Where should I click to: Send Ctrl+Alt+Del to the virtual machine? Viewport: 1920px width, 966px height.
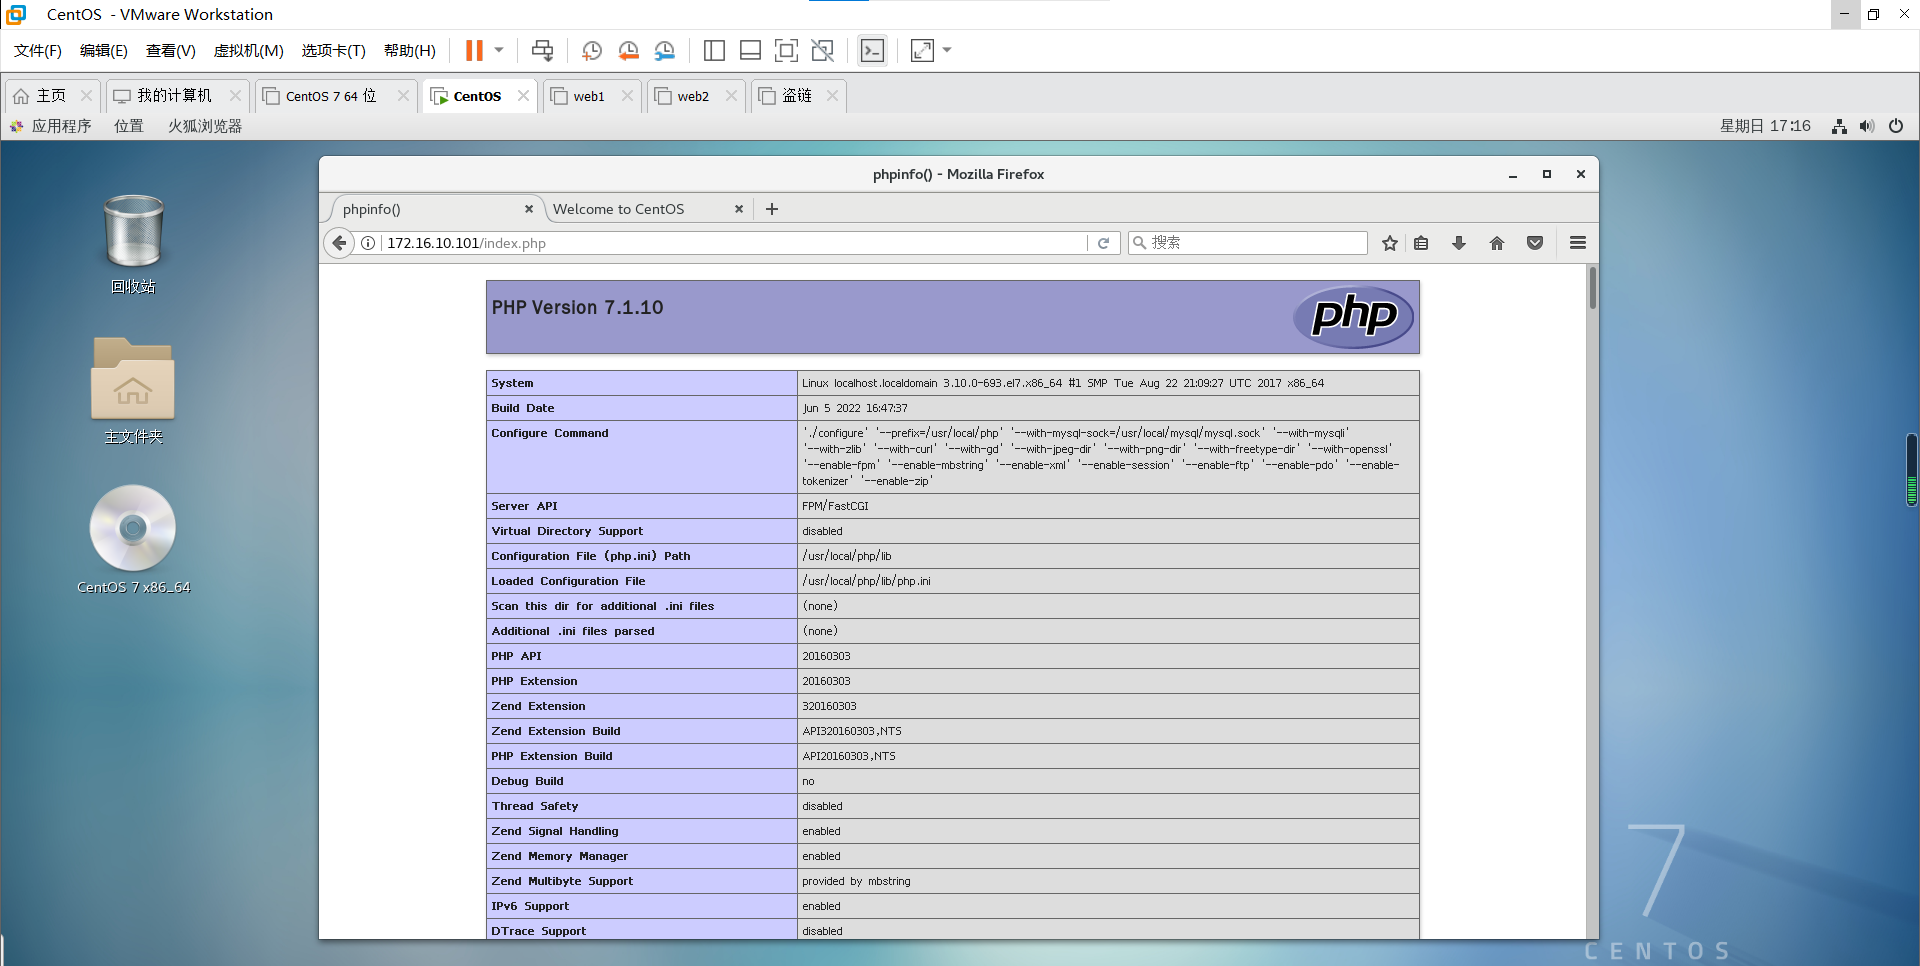coord(542,50)
